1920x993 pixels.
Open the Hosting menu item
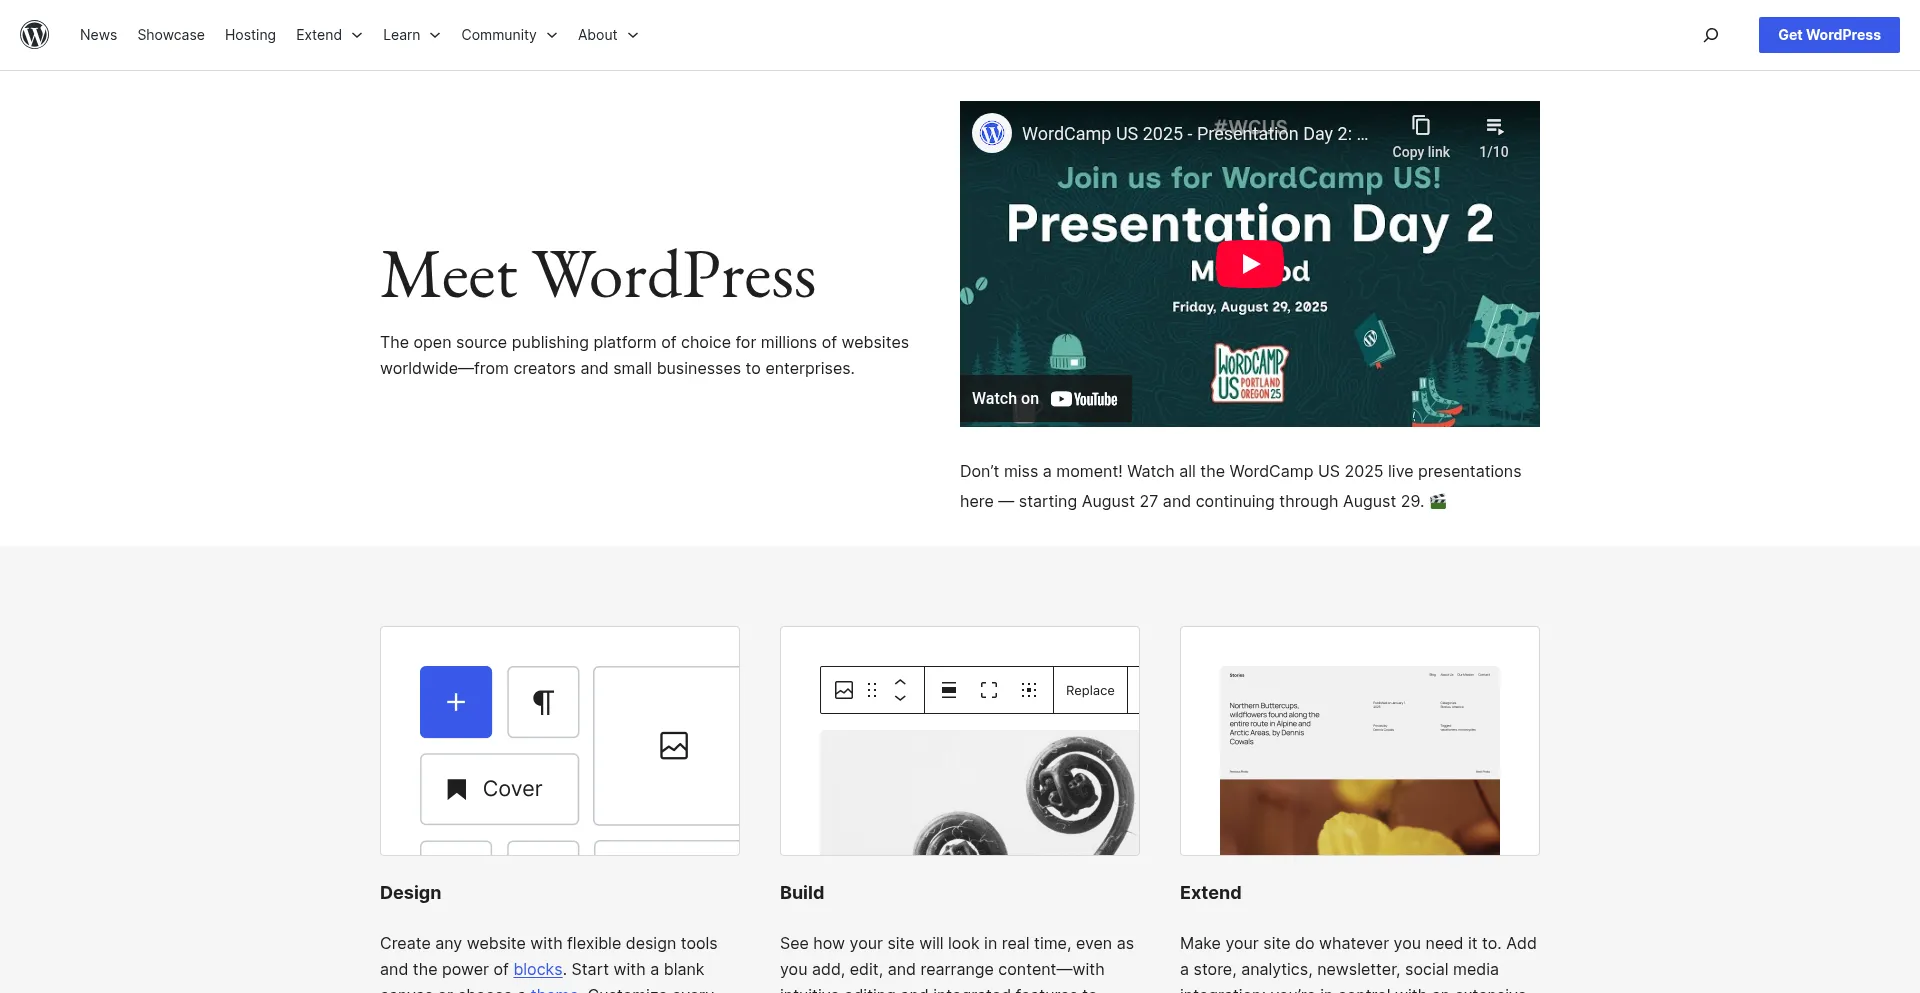(250, 35)
